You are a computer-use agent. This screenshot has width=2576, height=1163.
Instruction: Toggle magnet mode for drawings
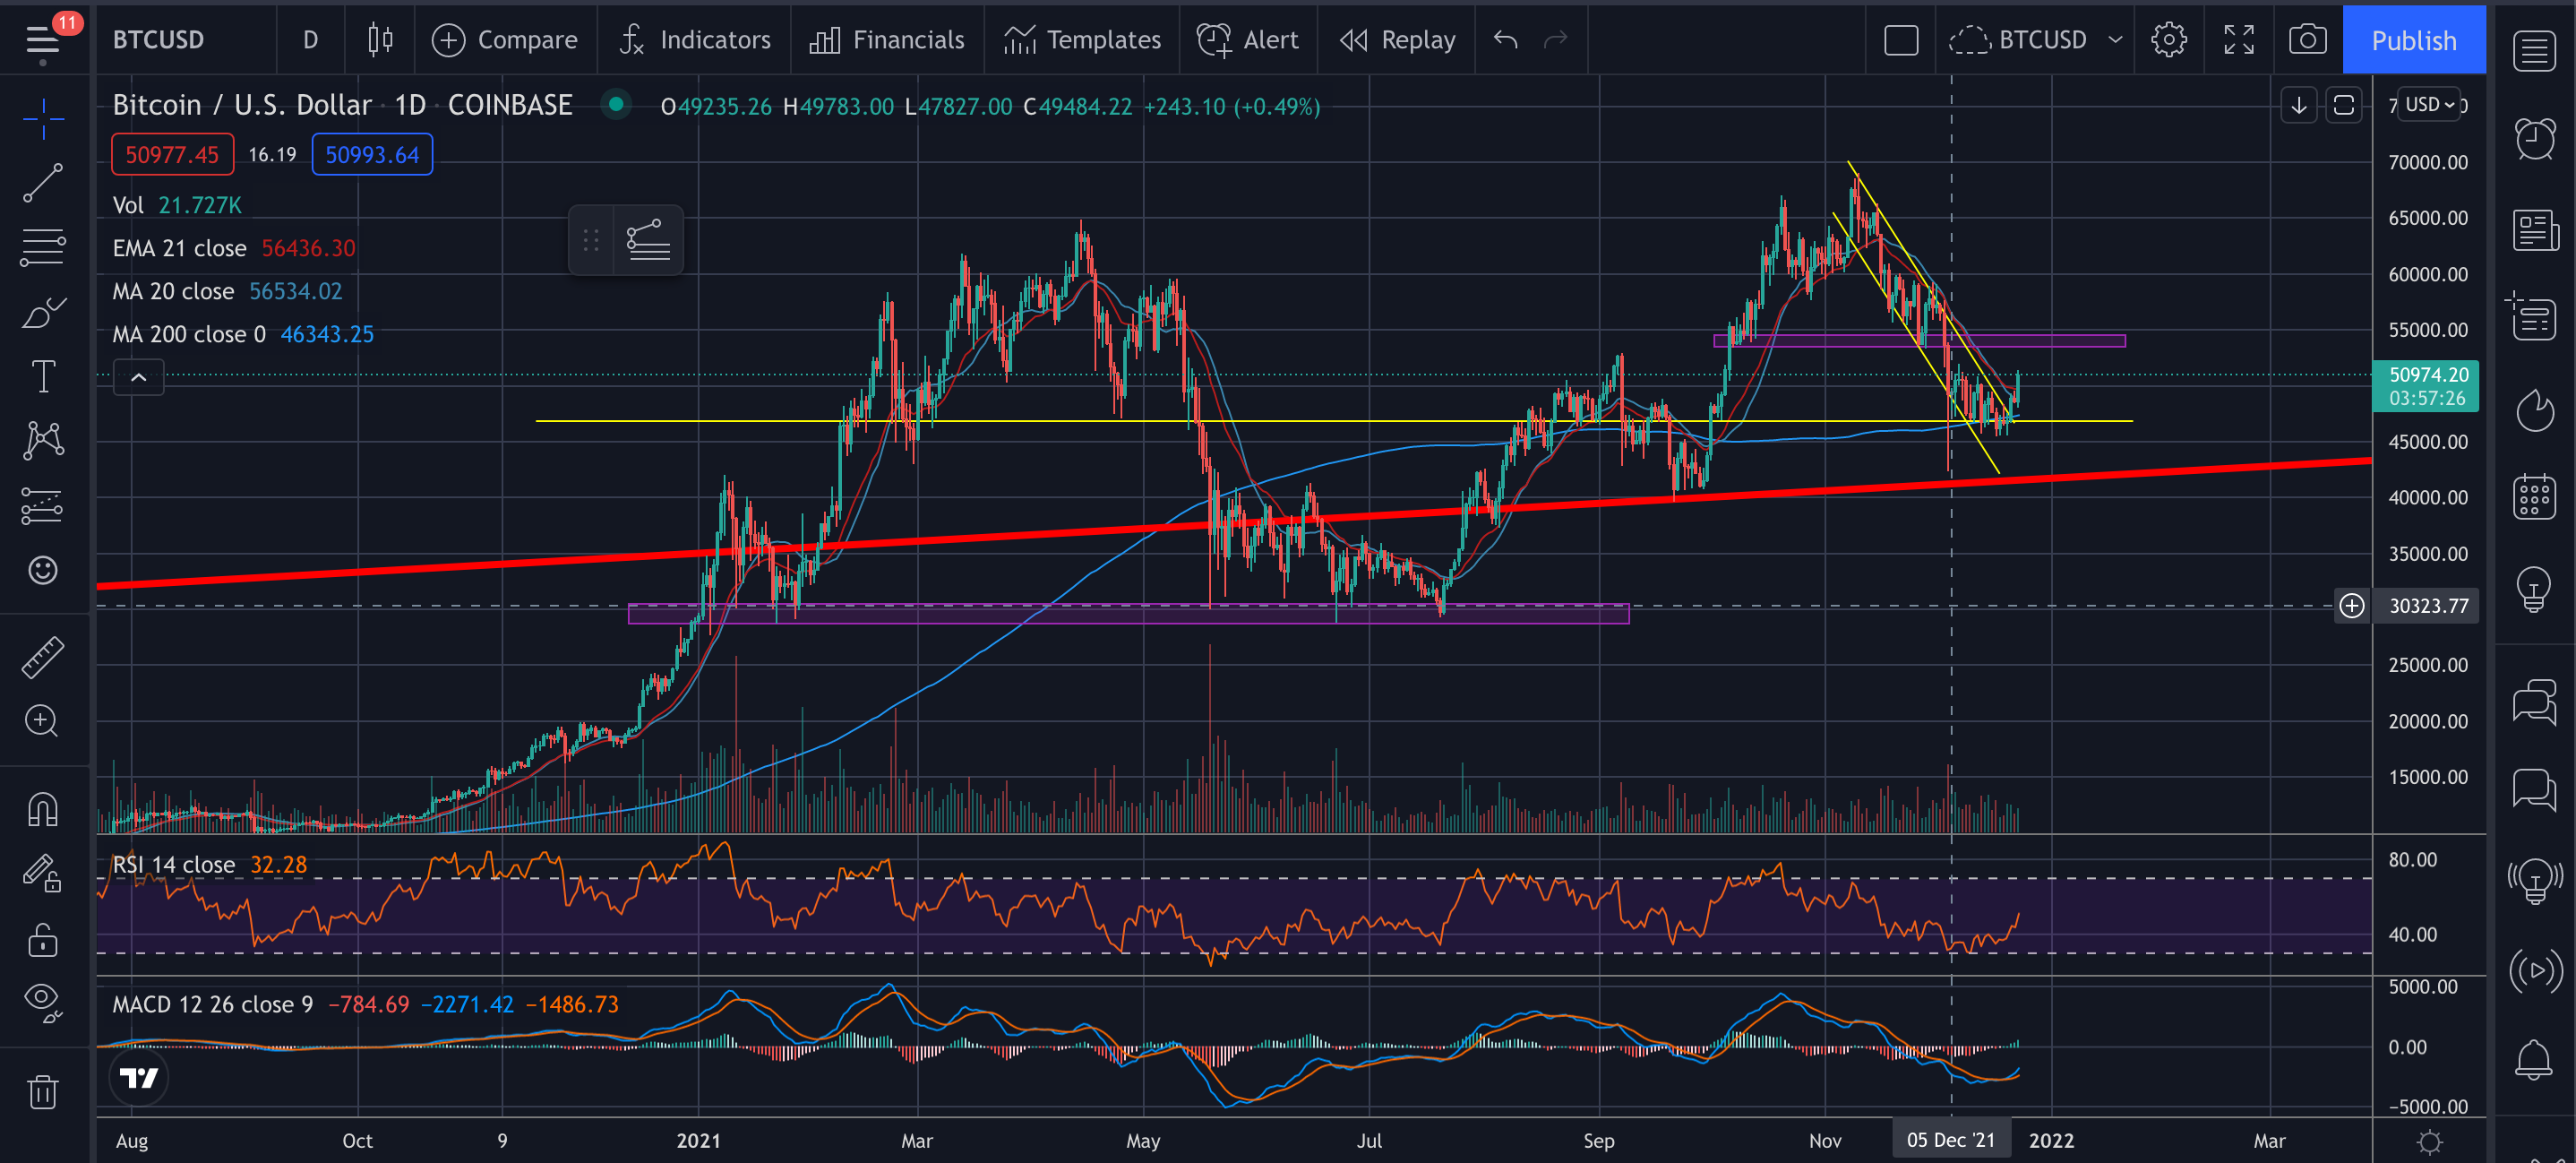[42, 808]
